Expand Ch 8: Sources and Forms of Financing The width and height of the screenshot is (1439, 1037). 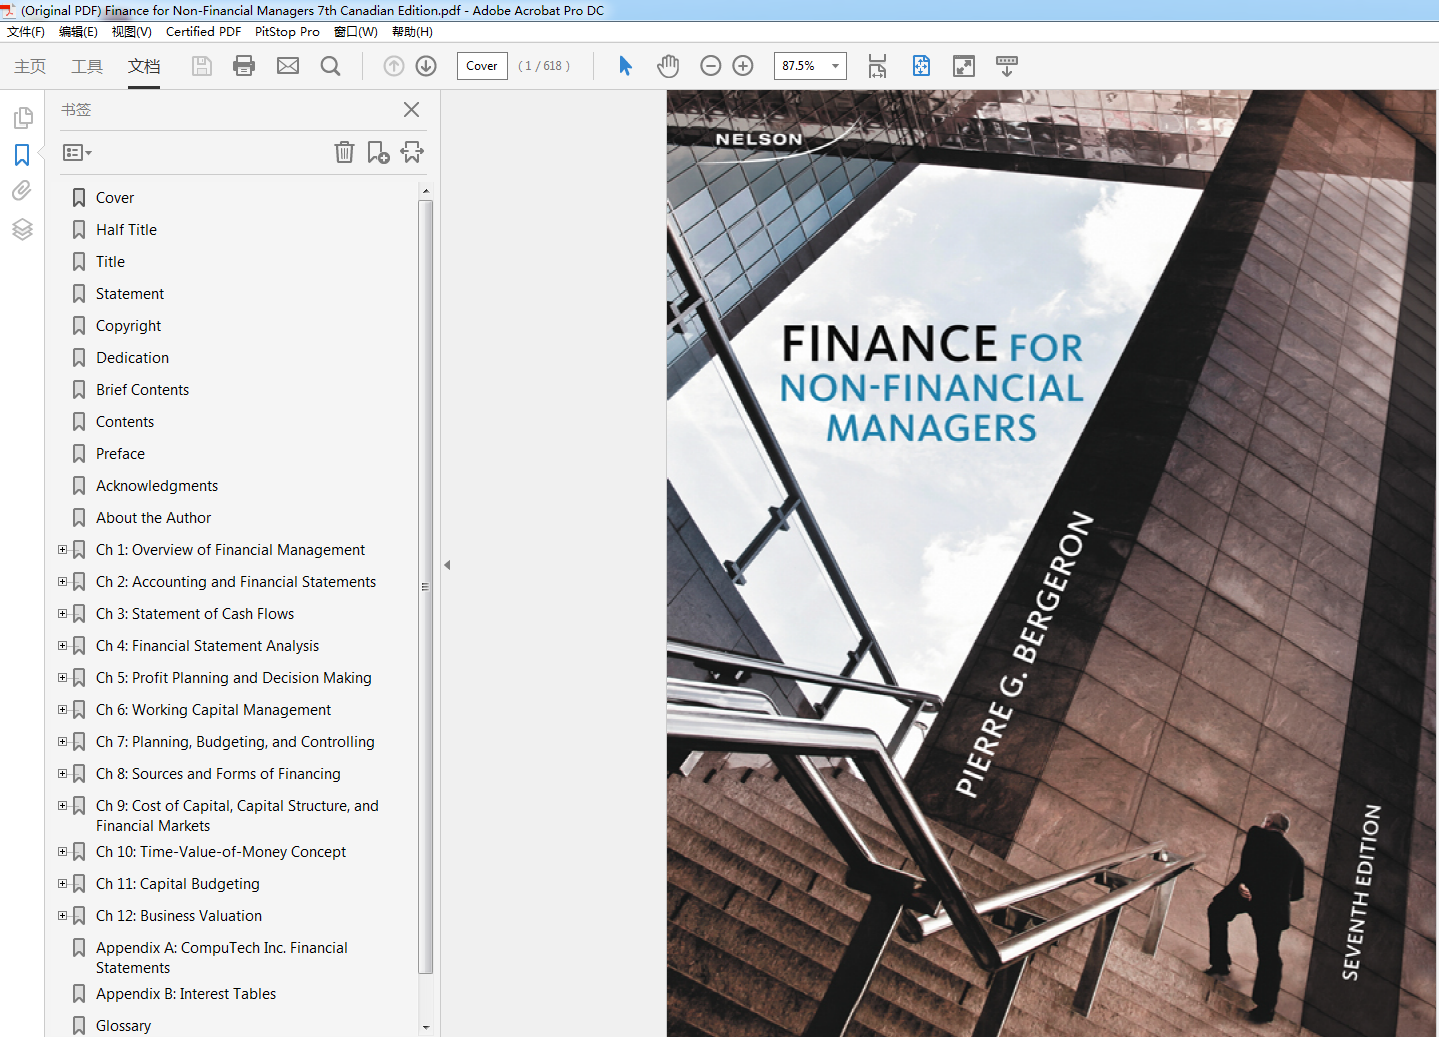[x=62, y=774]
